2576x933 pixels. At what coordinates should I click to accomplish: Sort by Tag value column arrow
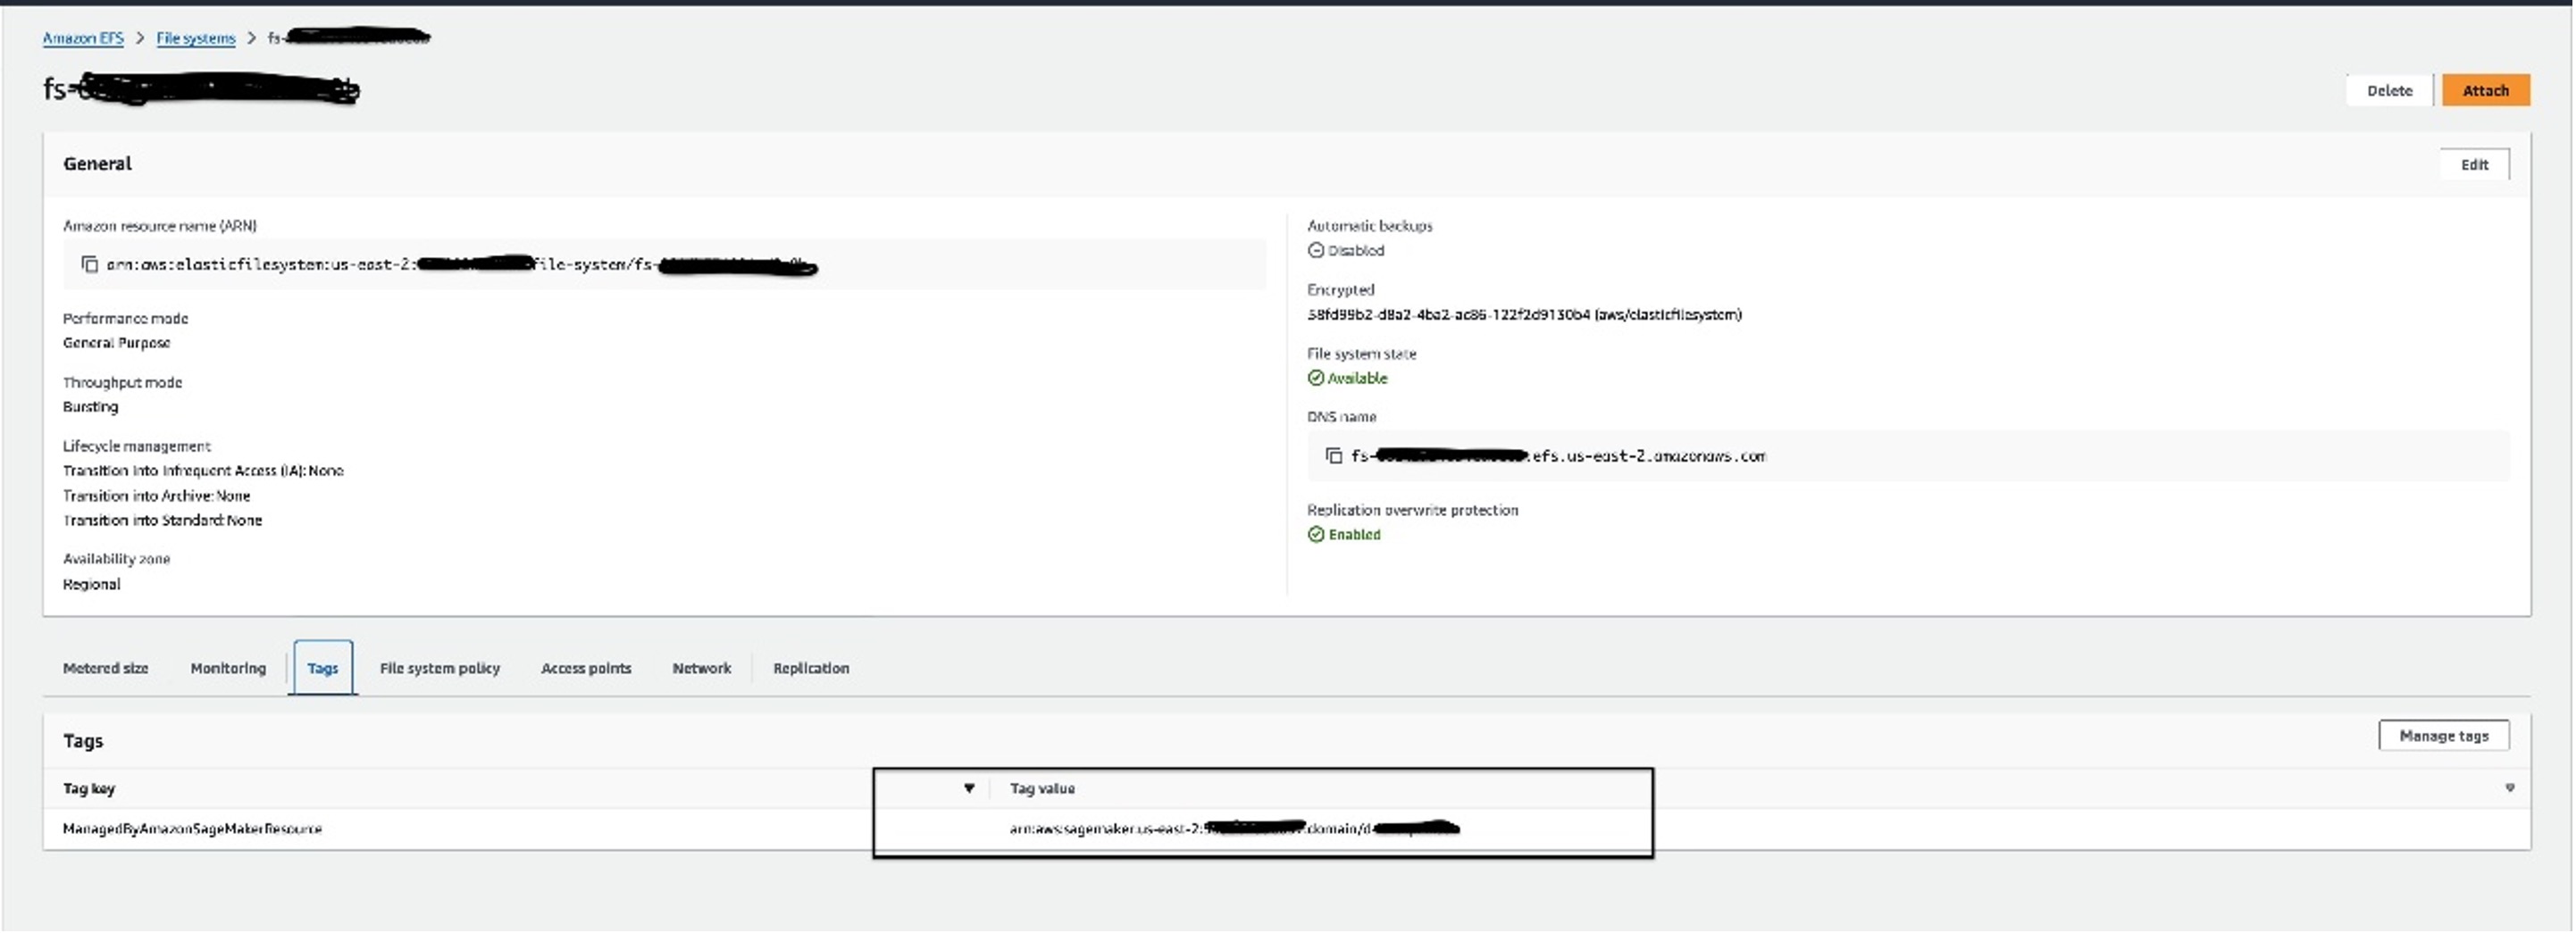pyautogui.click(x=2509, y=788)
